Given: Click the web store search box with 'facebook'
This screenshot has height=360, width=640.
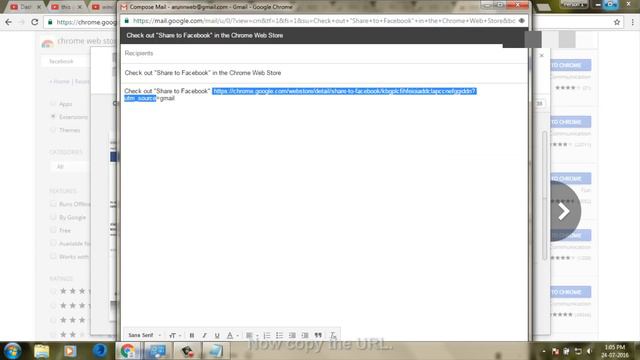Looking at the screenshot, I should (x=65, y=61).
